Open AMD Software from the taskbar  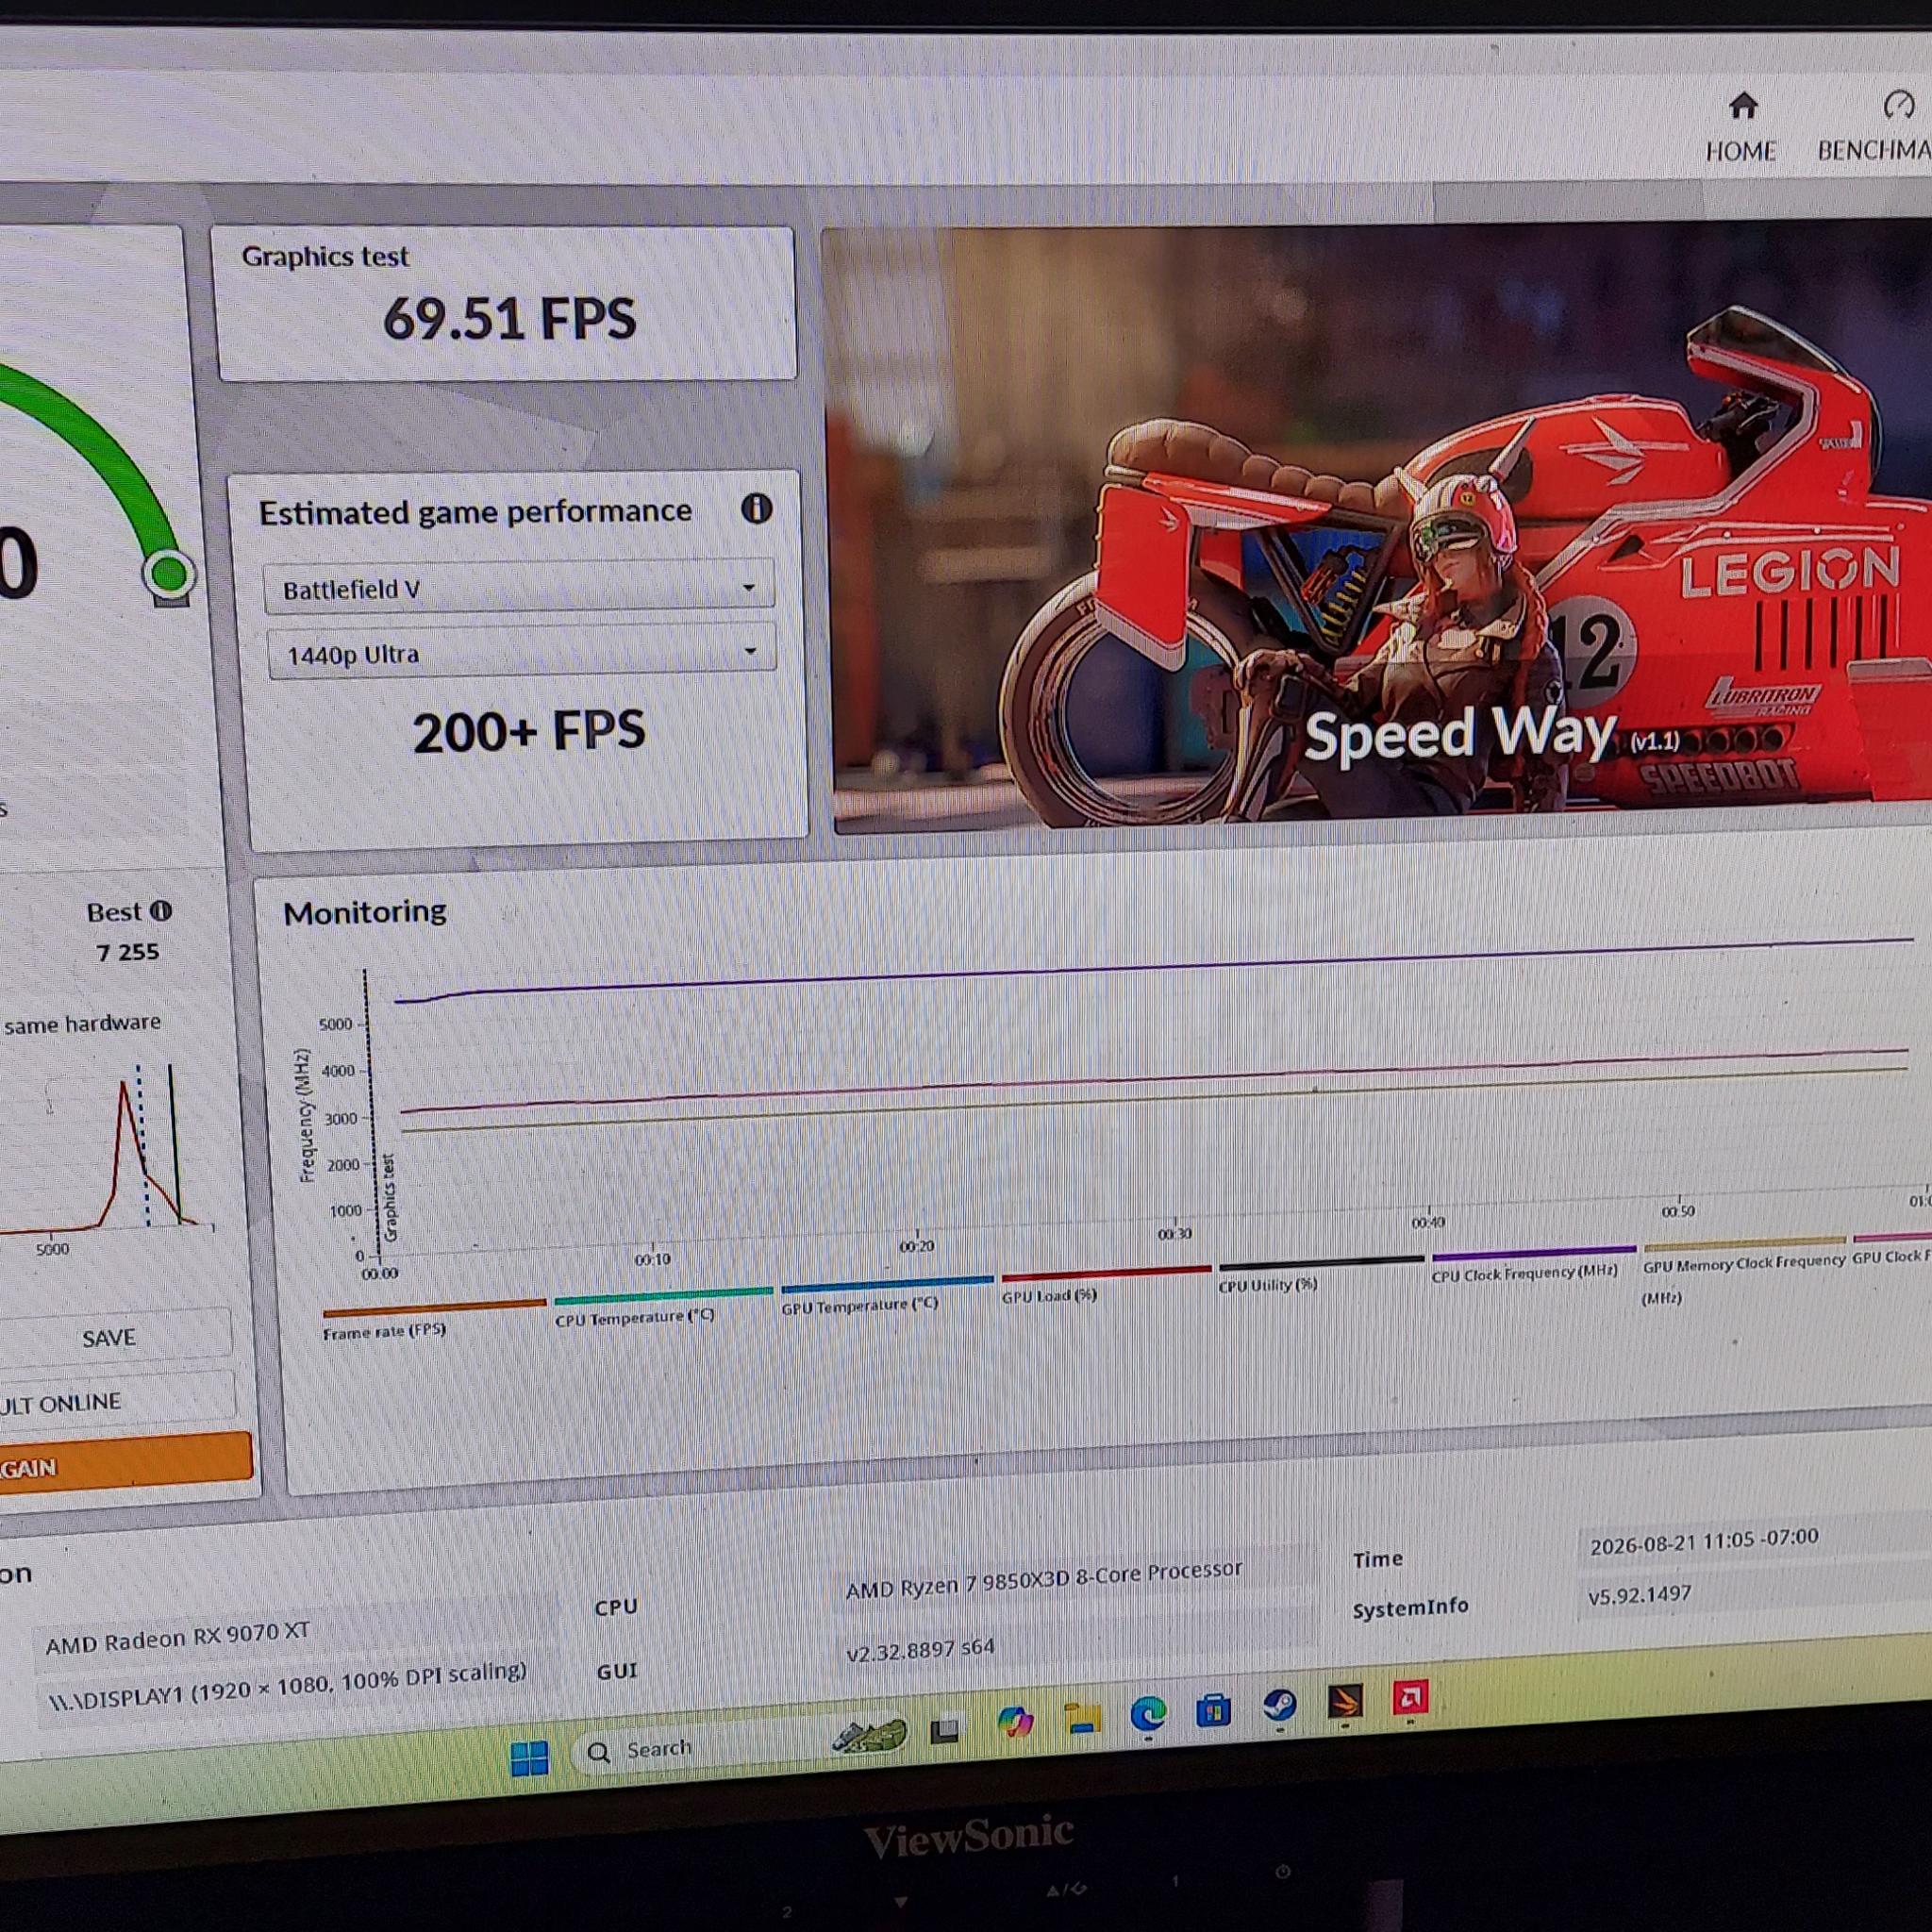(x=1410, y=1697)
